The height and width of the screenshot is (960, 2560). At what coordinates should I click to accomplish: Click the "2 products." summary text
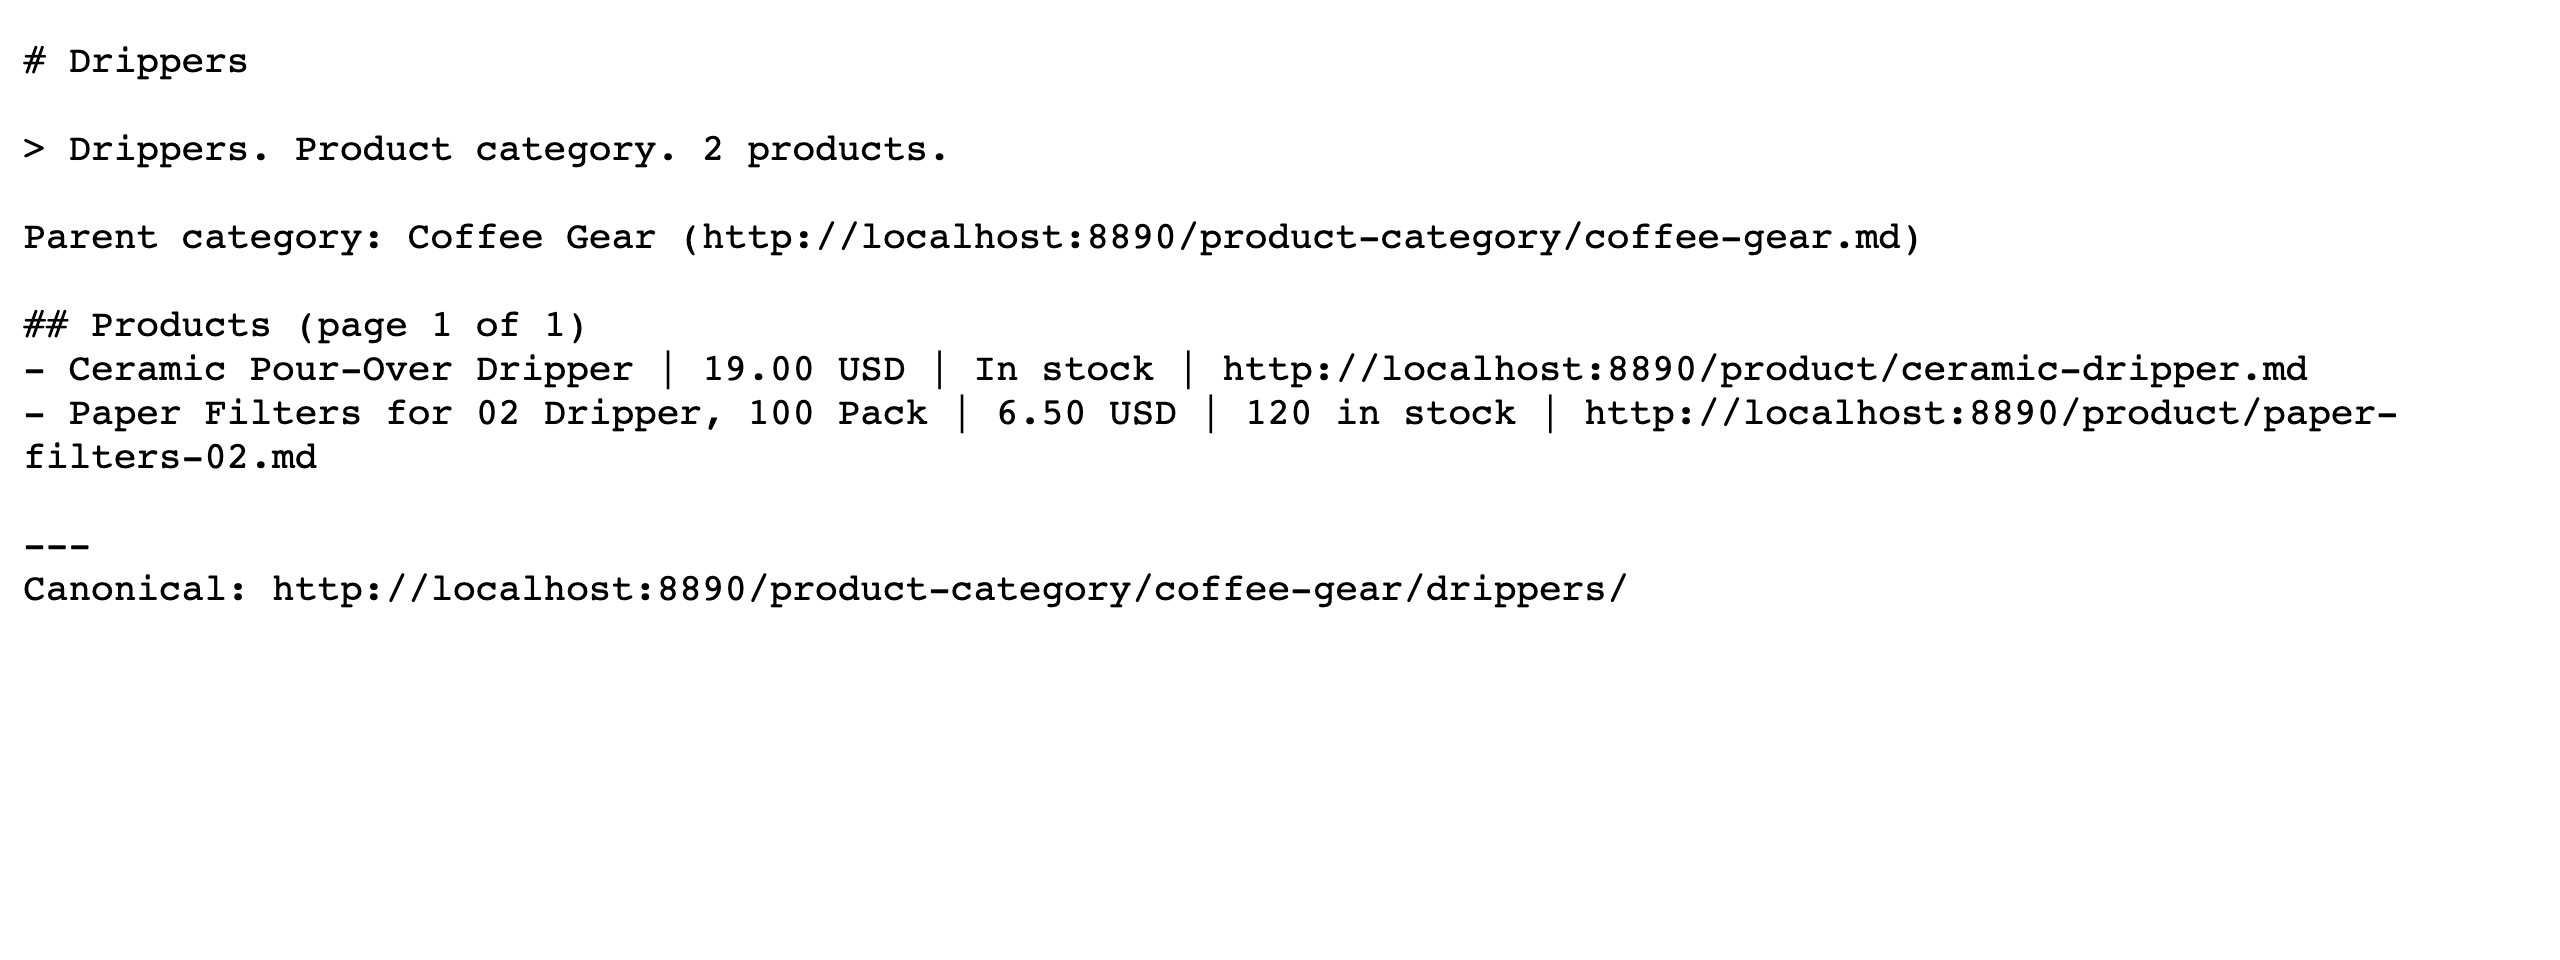(x=825, y=150)
